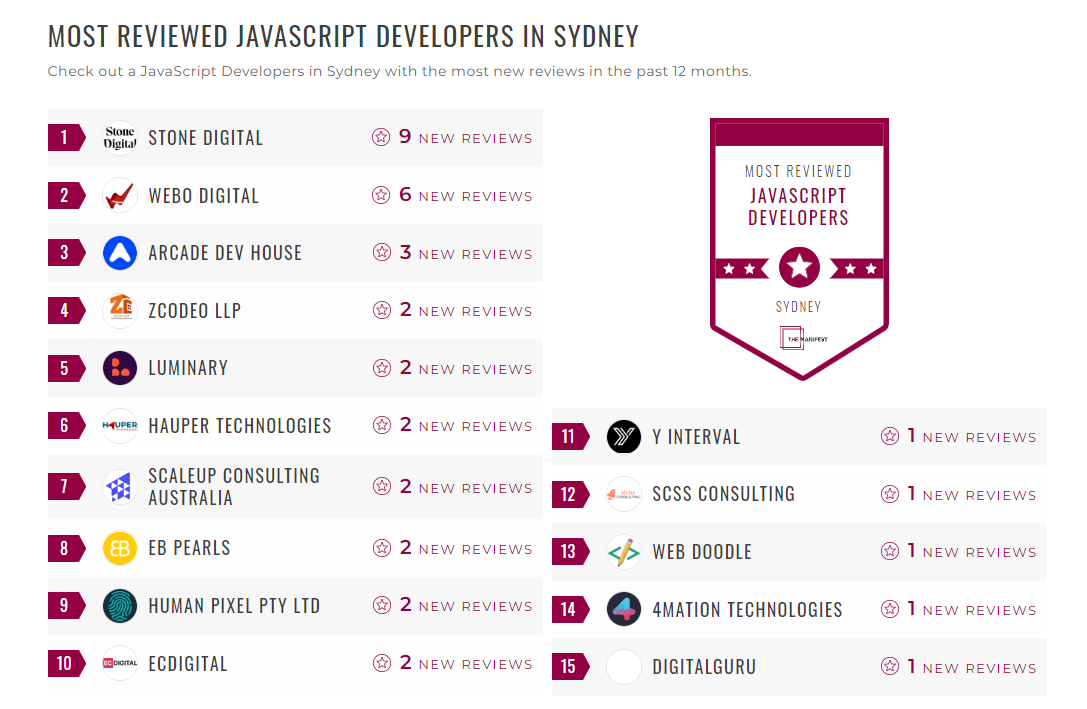Click the 9 New Reviews link for Stone Digital
This screenshot has width=1087, height=709.
(x=462, y=138)
